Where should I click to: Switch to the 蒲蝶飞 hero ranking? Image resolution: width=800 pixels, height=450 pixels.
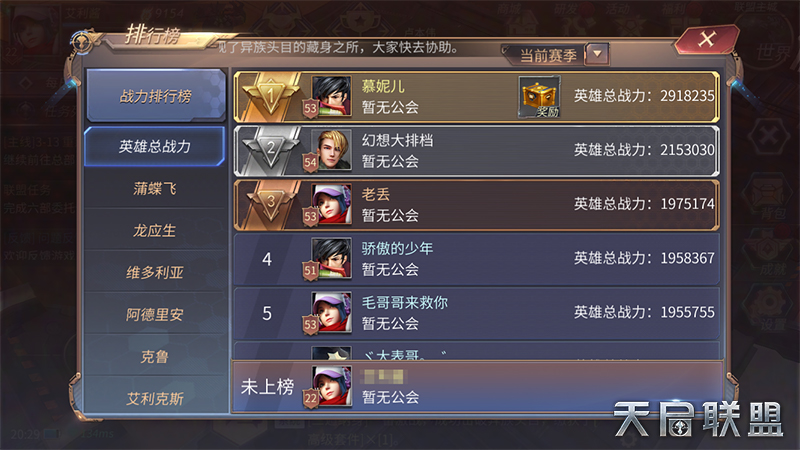(x=155, y=189)
